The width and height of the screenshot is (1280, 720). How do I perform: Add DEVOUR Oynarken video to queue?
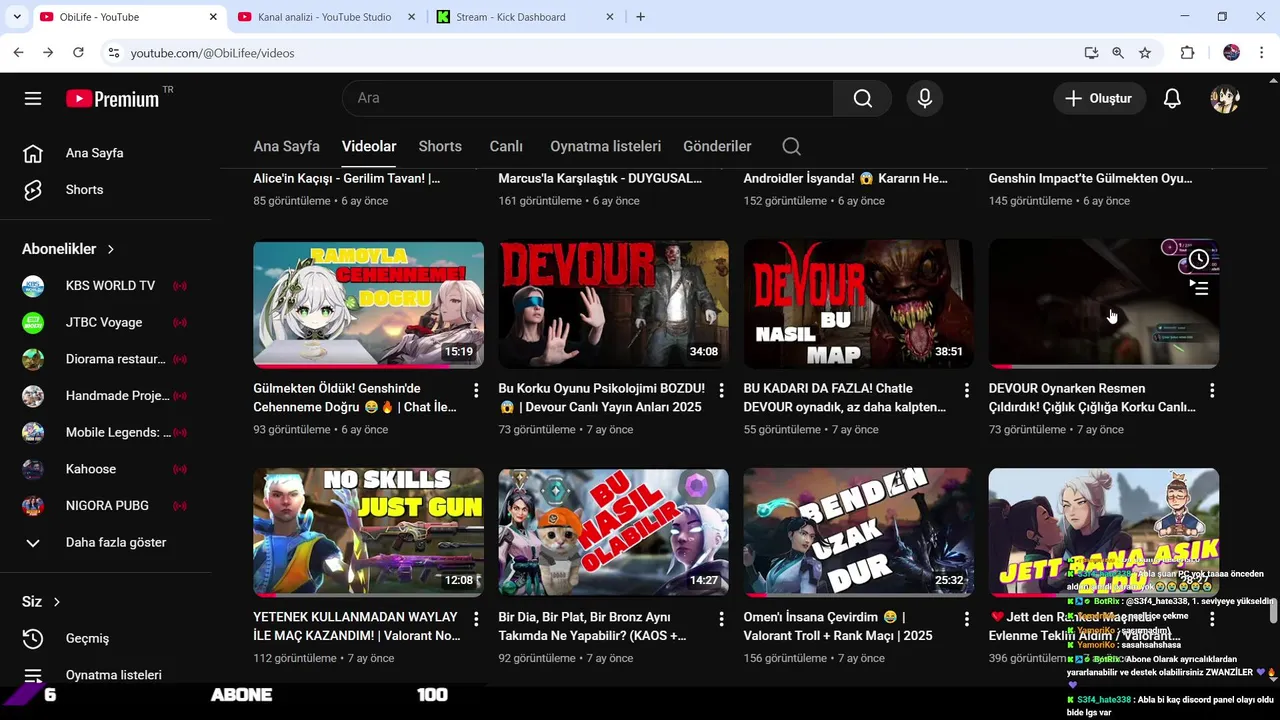1198,289
